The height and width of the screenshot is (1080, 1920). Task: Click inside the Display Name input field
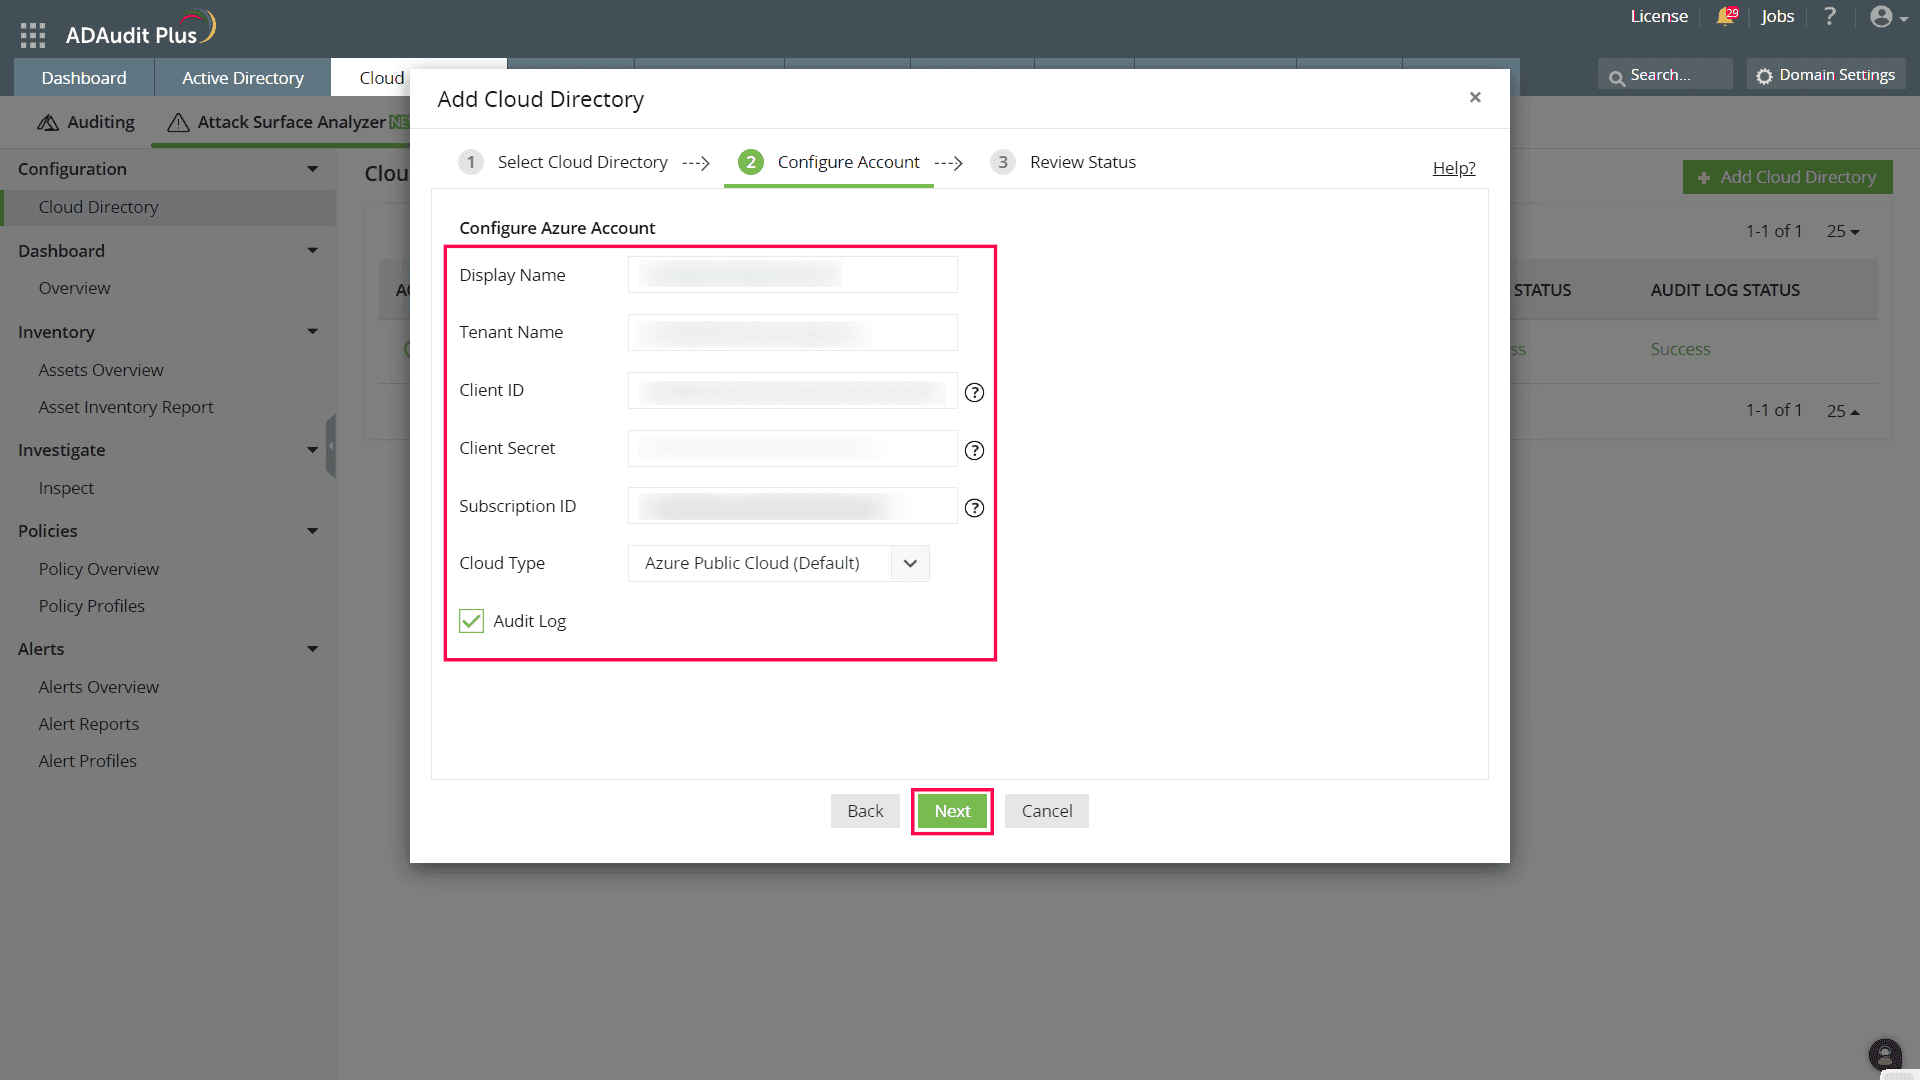tap(791, 274)
